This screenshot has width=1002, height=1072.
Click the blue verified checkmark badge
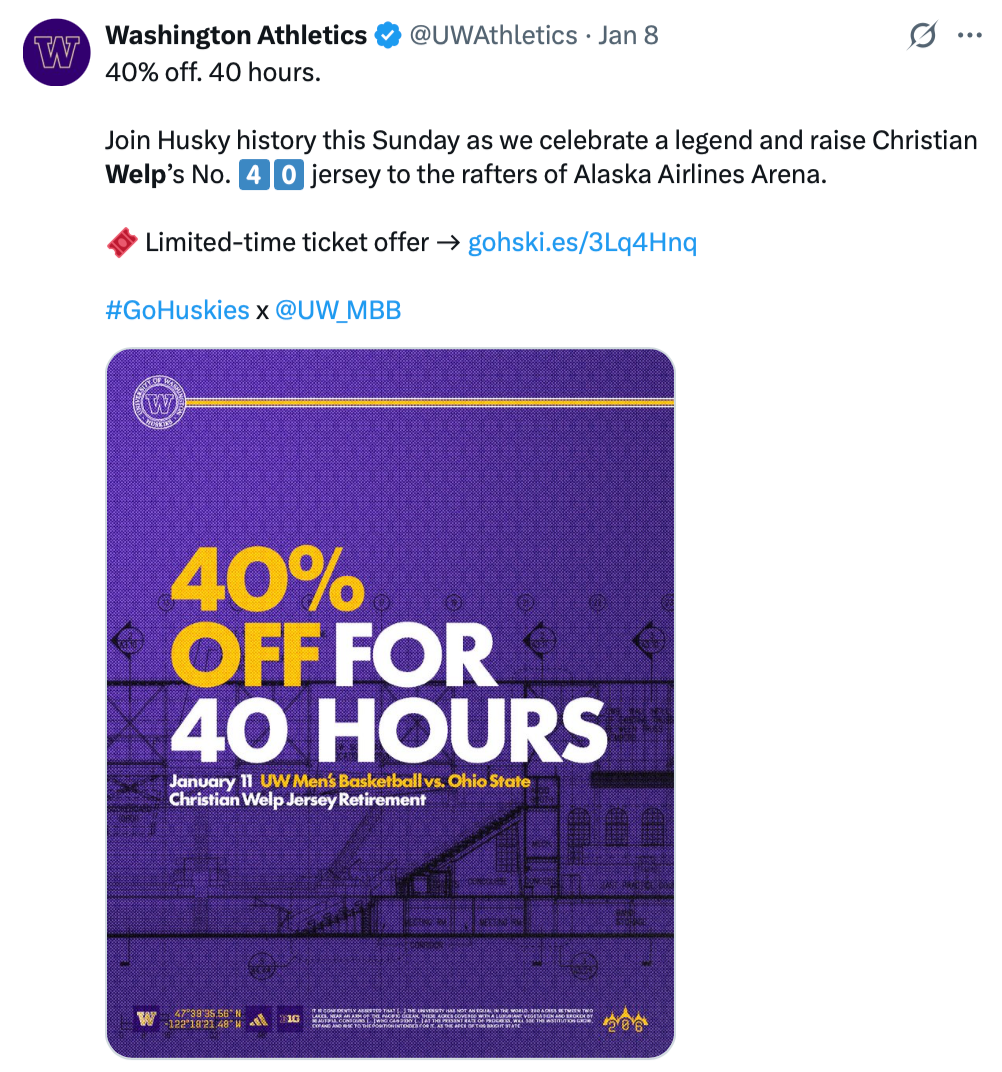pos(387,36)
